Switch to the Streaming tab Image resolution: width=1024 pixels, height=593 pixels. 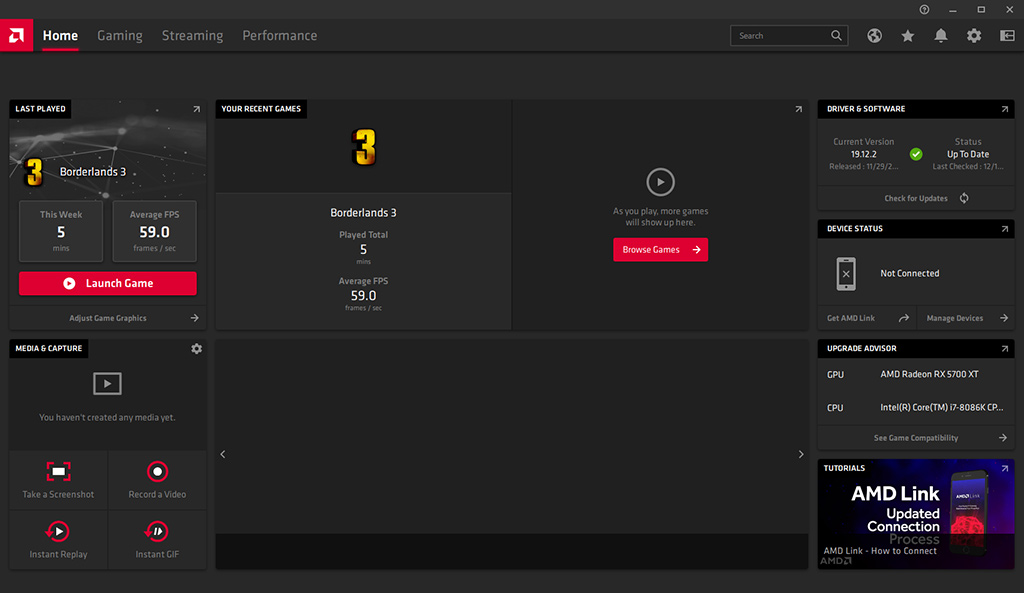193,36
